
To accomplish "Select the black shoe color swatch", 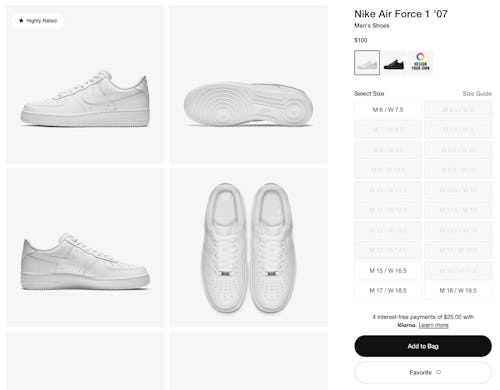I will [x=394, y=62].
